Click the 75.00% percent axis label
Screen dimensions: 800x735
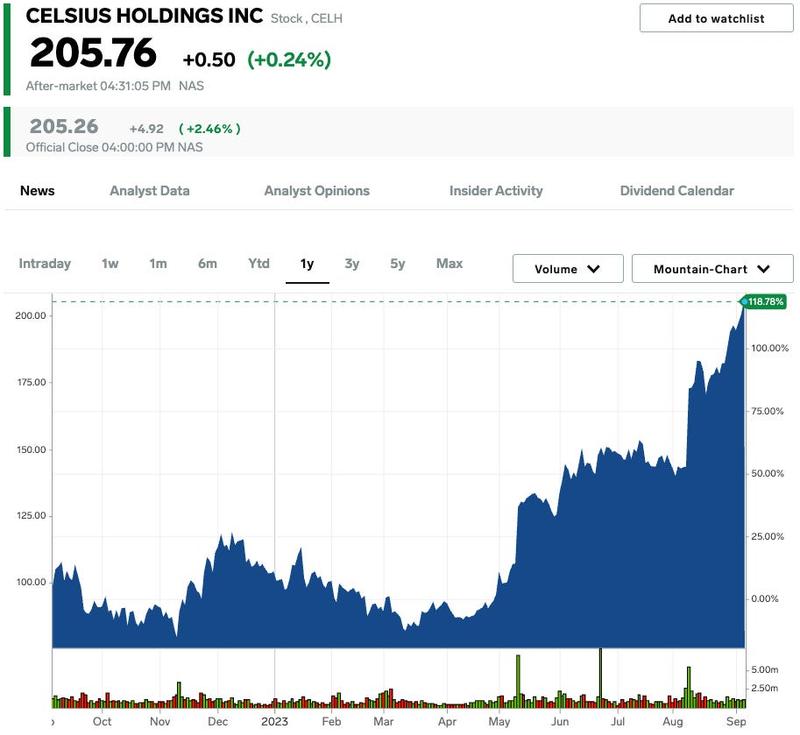tap(767, 411)
